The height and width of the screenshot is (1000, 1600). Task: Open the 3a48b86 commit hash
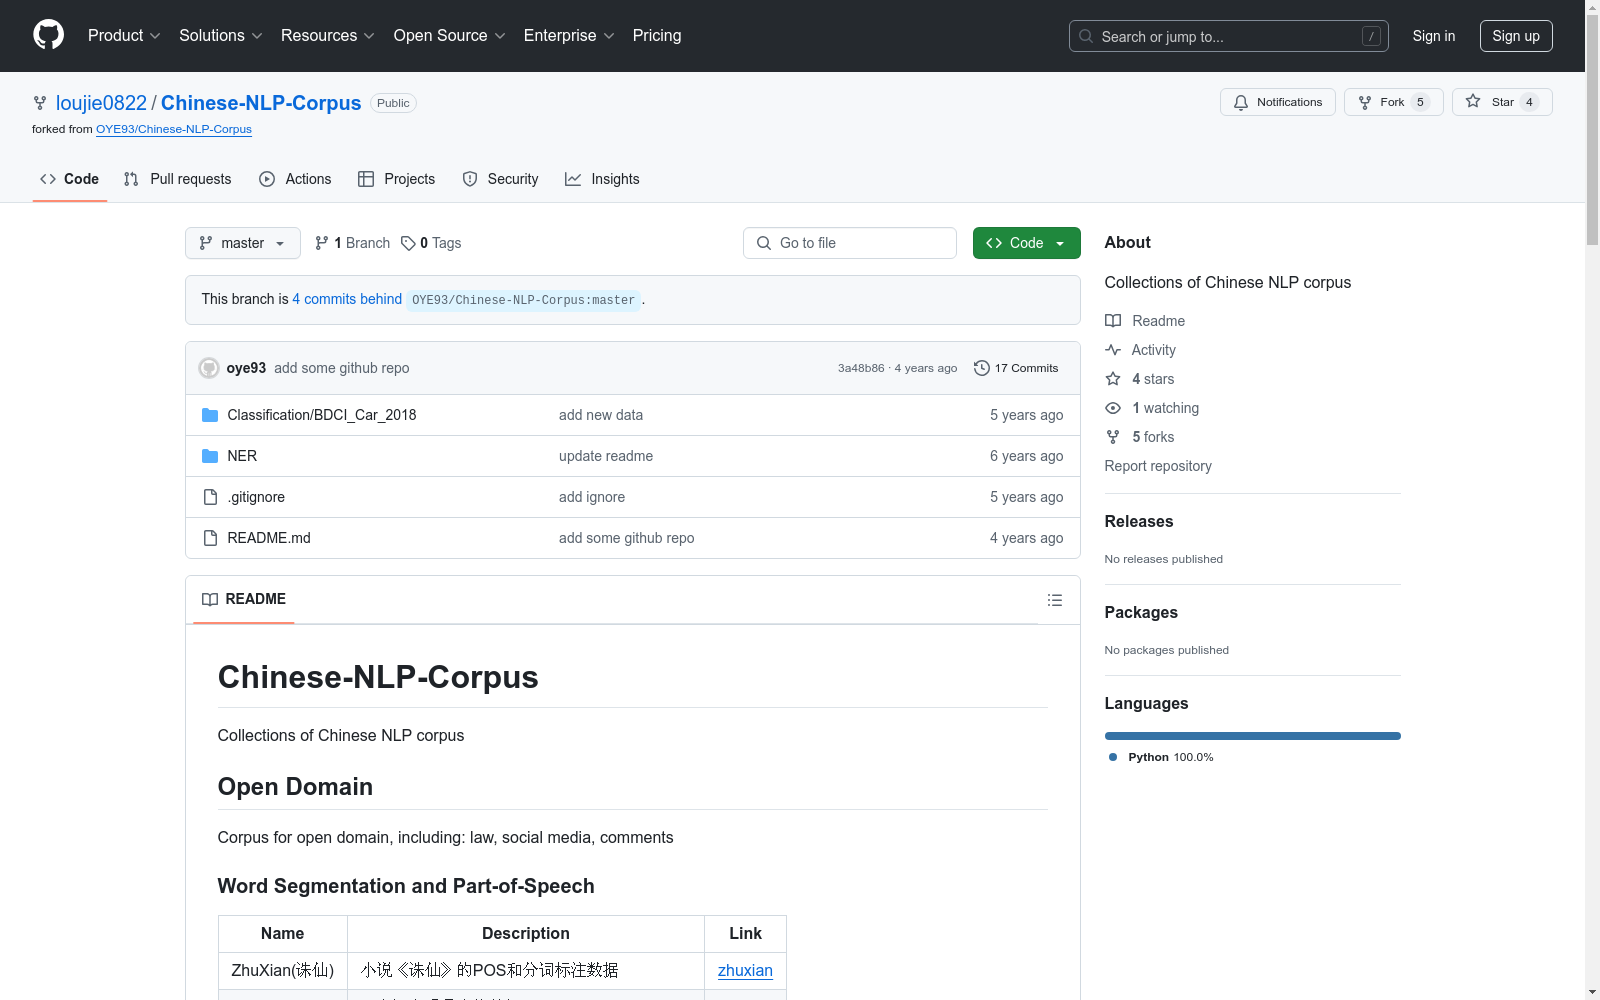pos(861,368)
